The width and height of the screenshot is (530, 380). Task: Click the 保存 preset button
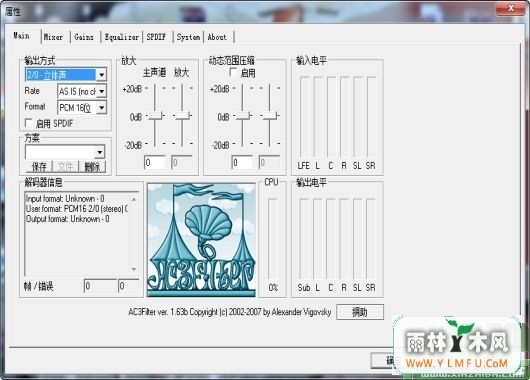[x=39, y=166]
